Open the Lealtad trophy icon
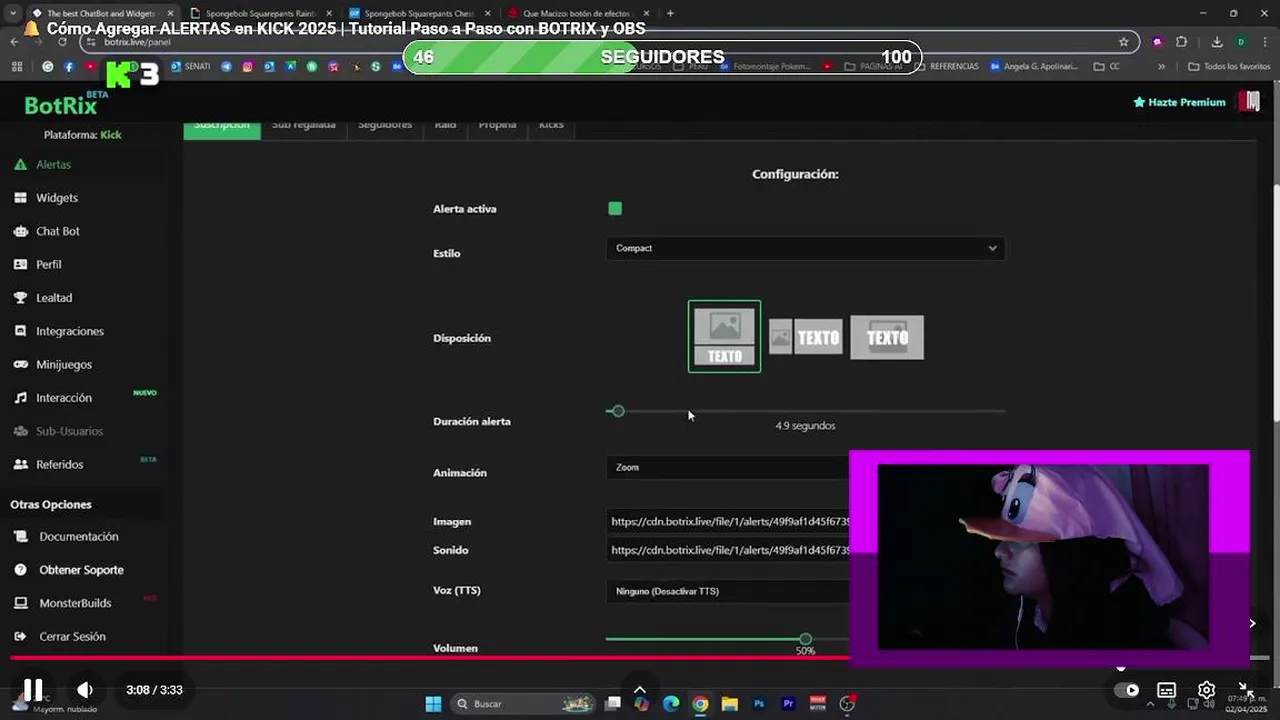 pyautogui.click(x=20, y=298)
